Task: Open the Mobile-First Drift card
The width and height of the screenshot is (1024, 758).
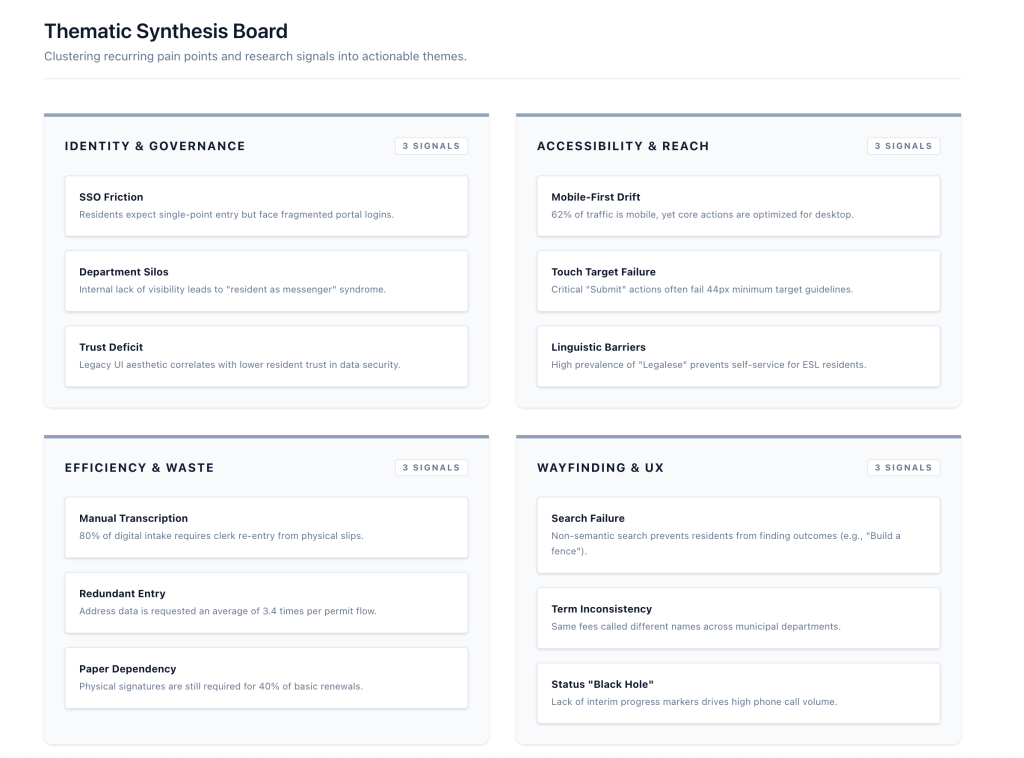Action: pyautogui.click(x=738, y=206)
